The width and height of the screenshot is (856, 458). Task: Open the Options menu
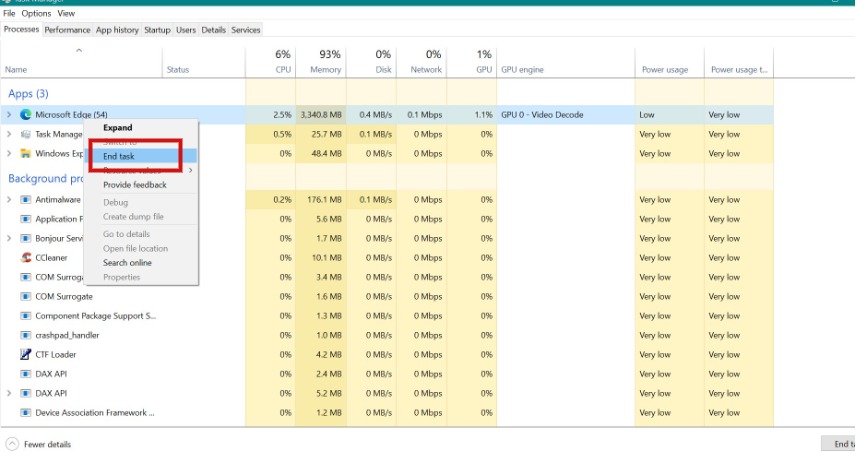point(36,13)
